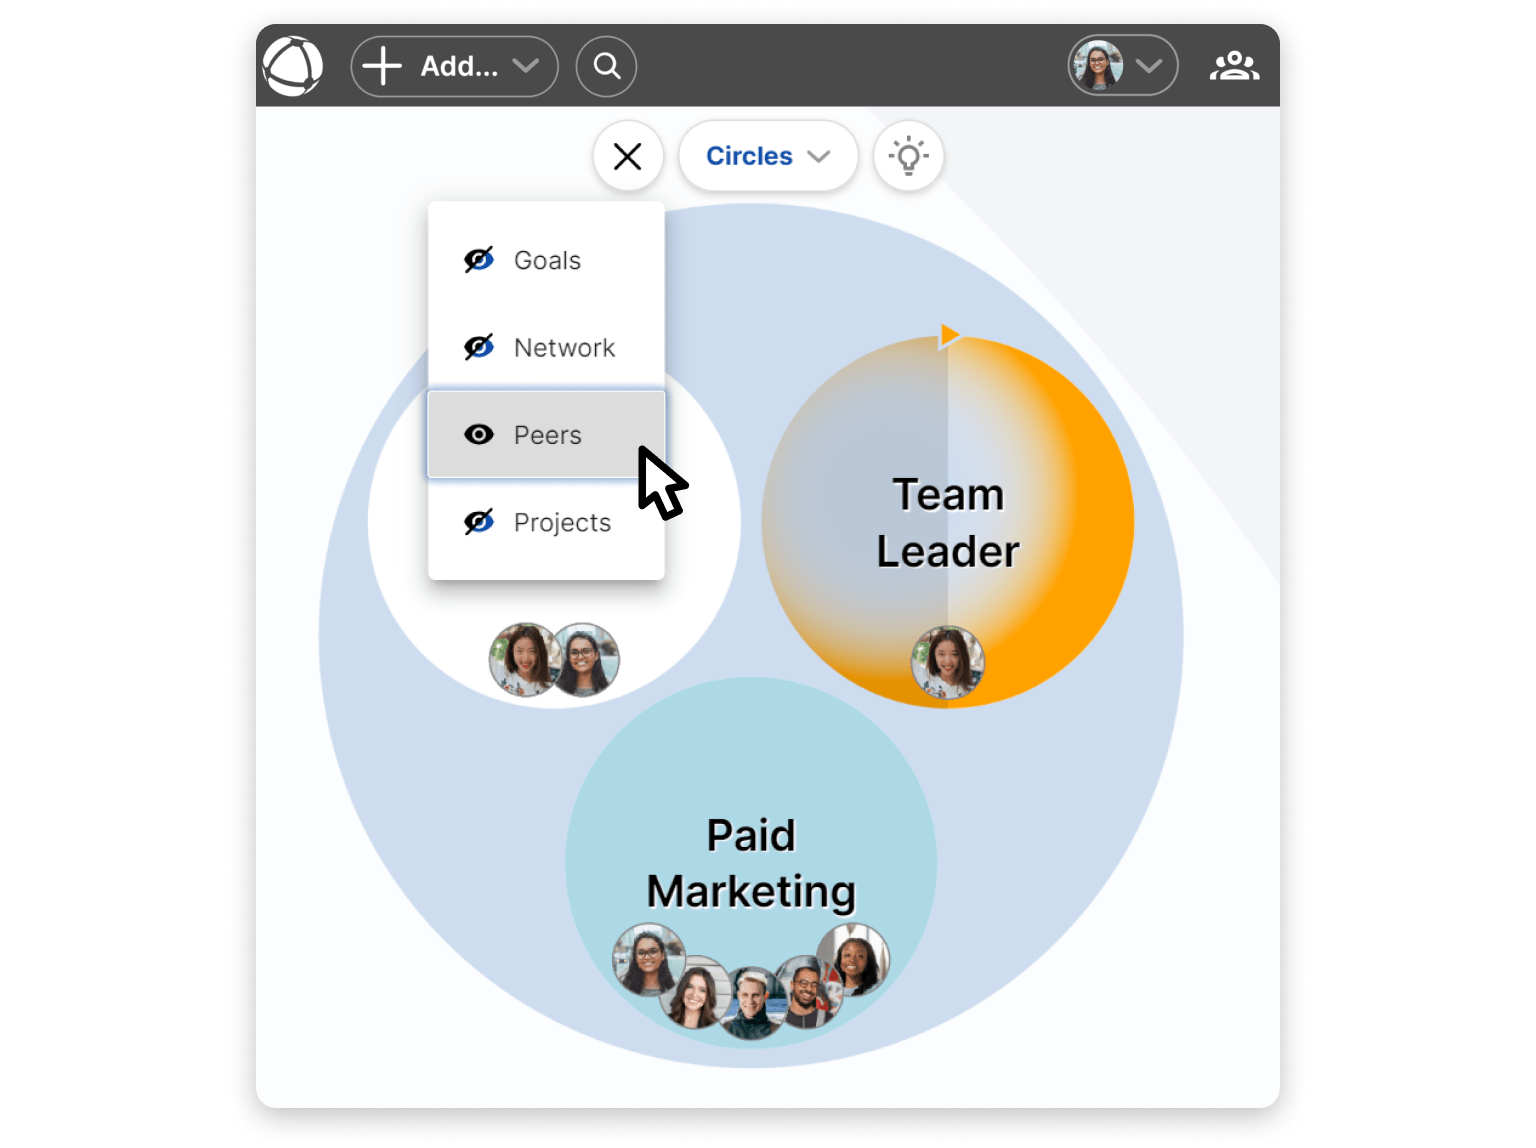
Task: Expand the Add... dropdown chevron
Action: point(526,66)
